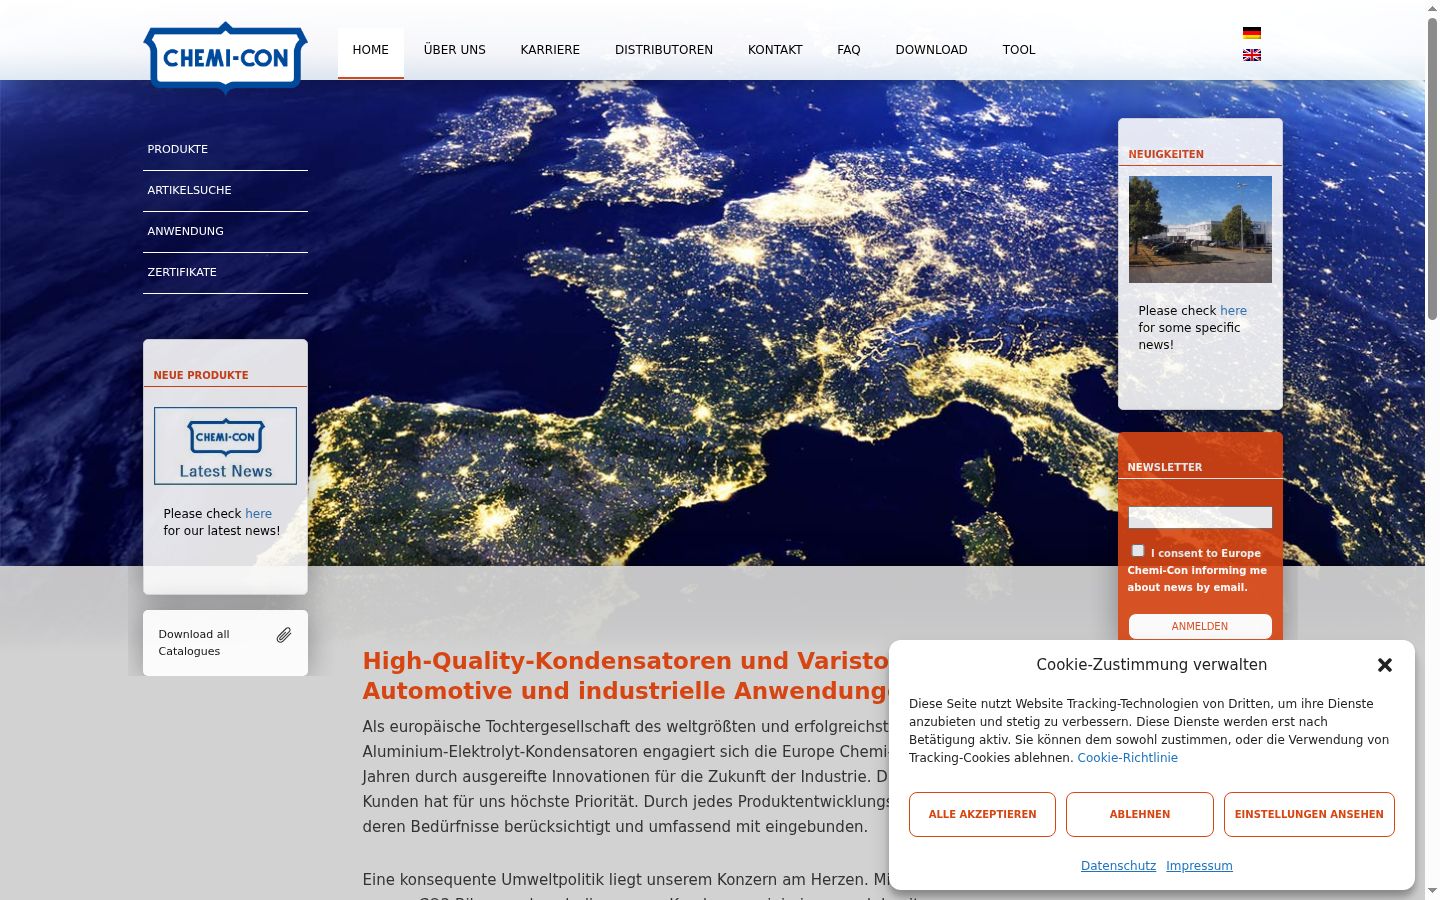
Task: Open the building photo in Neuigkeiten
Action: point(1200,229)
